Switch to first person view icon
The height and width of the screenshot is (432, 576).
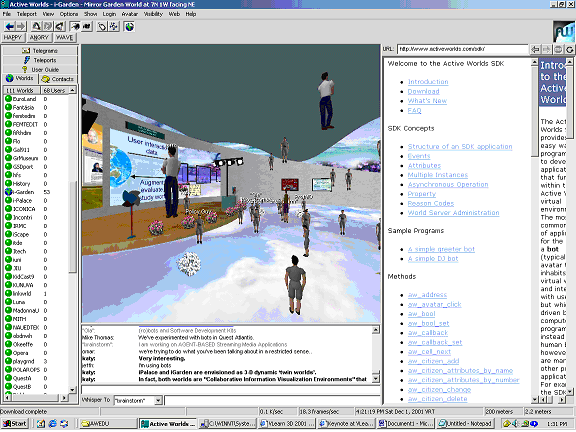click(36, 26)
